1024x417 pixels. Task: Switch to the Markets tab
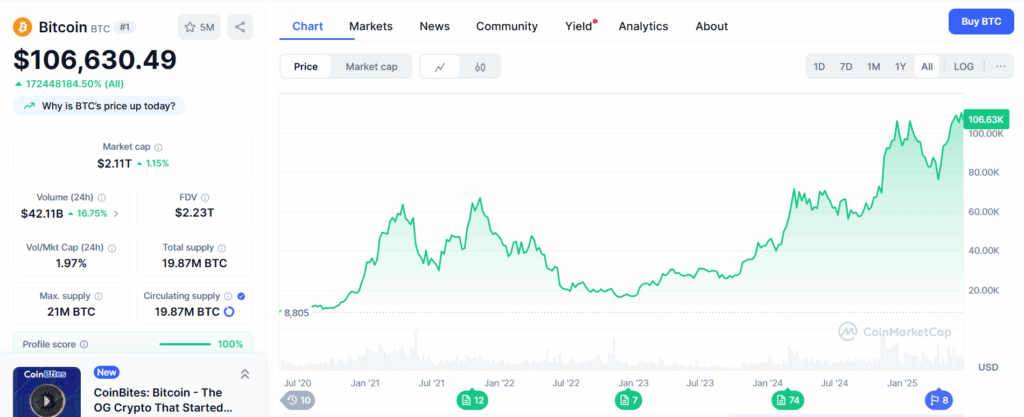point(371,26)
